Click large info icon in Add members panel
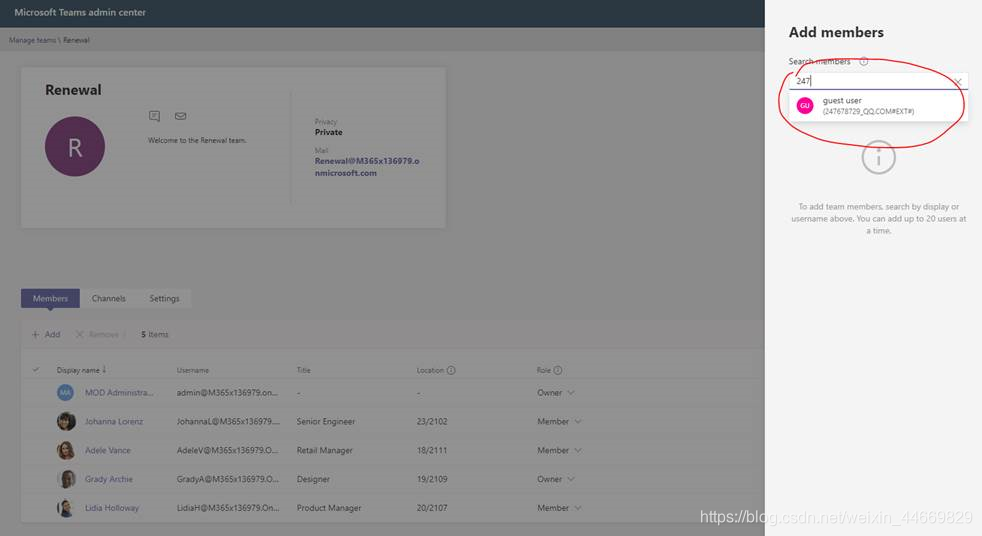The image size is (982, 536). tap(879, 157)
